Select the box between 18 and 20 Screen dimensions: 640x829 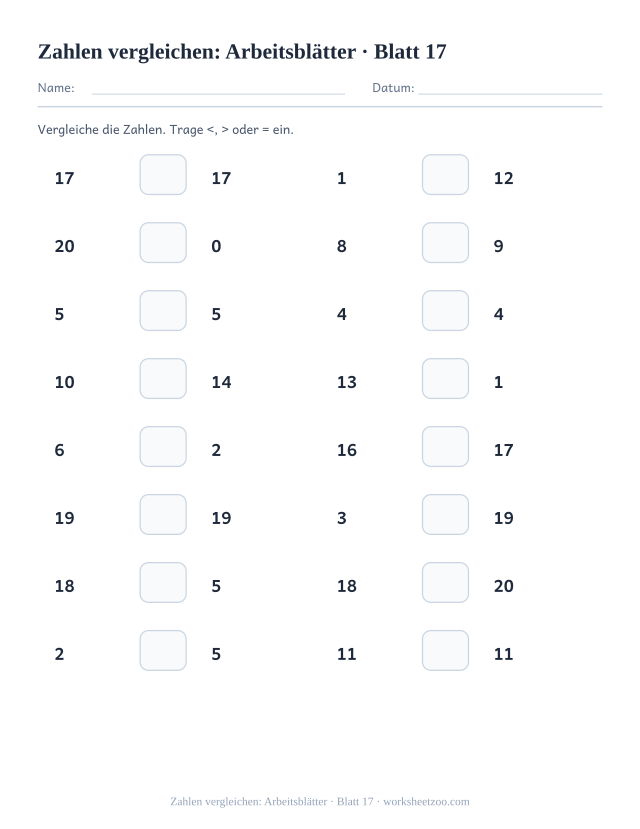445,583
